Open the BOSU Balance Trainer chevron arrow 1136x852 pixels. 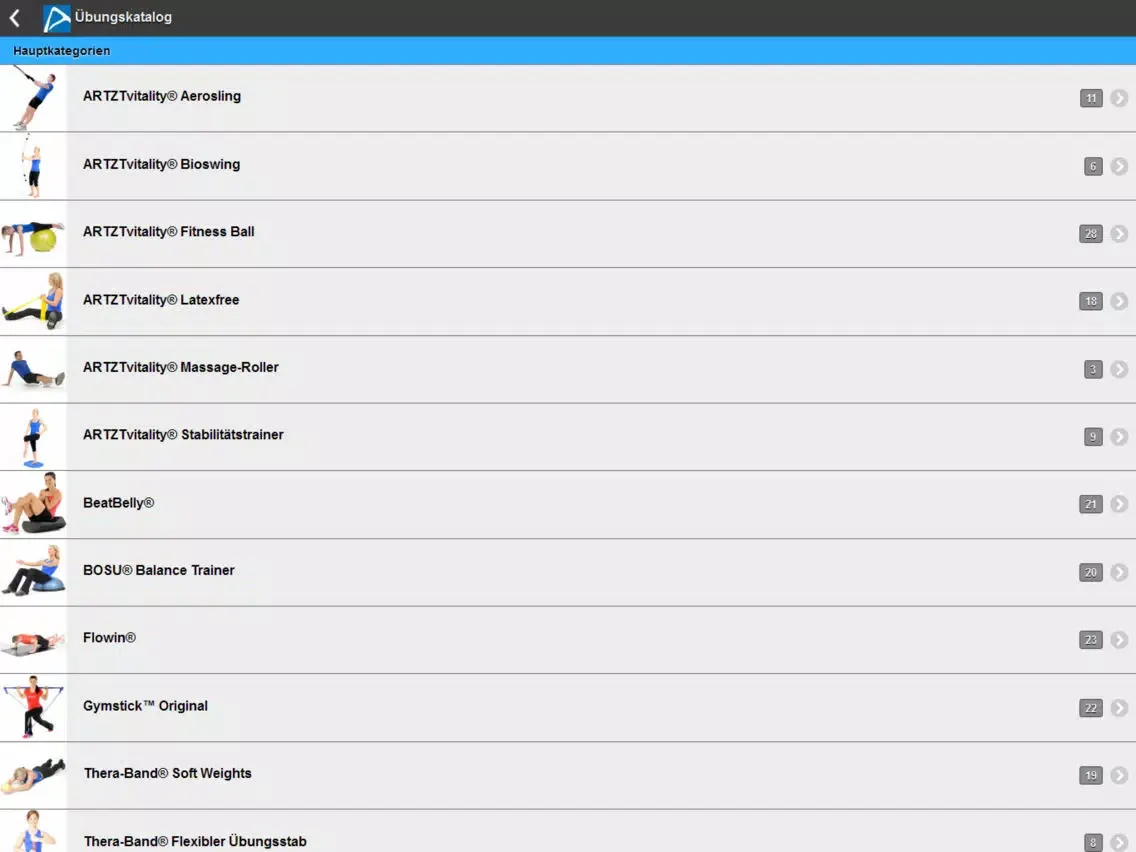[1119, 572]
